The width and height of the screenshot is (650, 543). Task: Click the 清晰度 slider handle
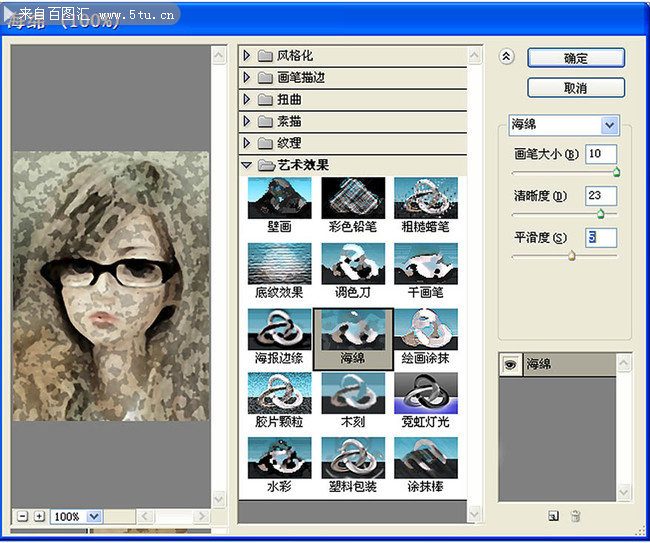[601, 214]
